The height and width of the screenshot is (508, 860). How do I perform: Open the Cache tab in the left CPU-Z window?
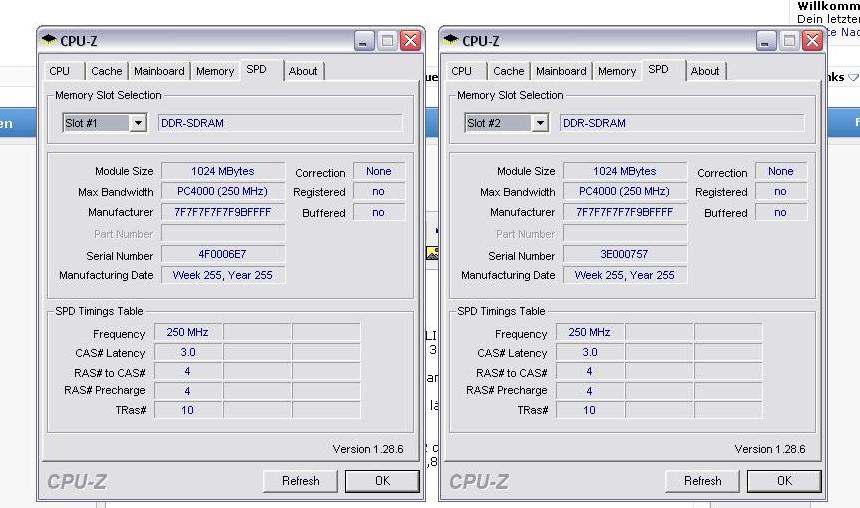(106, 71)
